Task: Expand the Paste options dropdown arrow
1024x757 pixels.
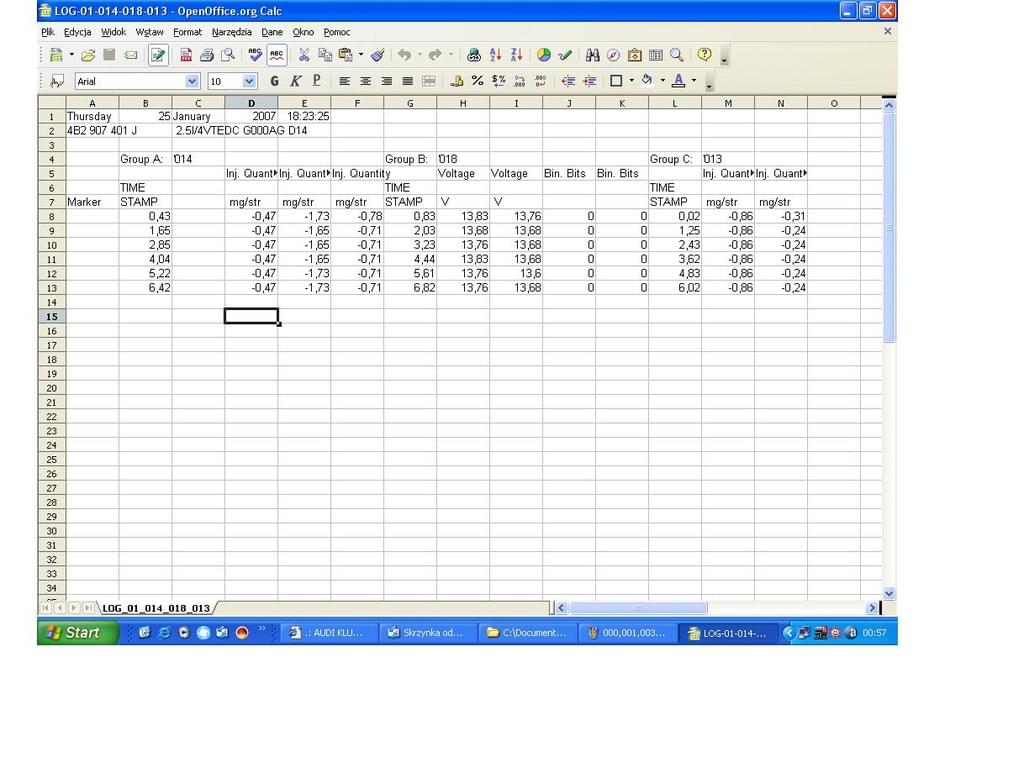Action: coord(360,55)
